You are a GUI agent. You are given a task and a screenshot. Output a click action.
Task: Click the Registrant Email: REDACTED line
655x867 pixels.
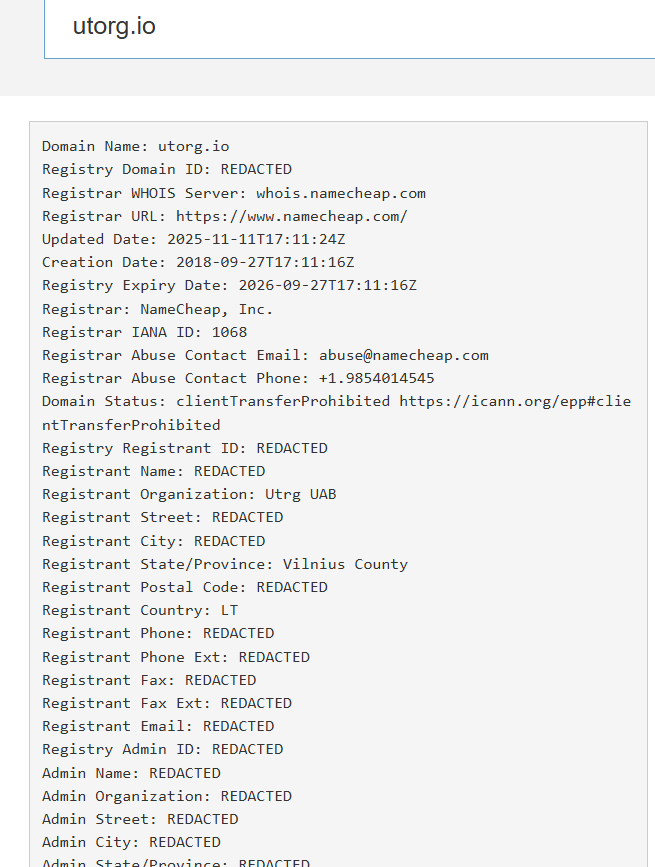pos(157,726)
